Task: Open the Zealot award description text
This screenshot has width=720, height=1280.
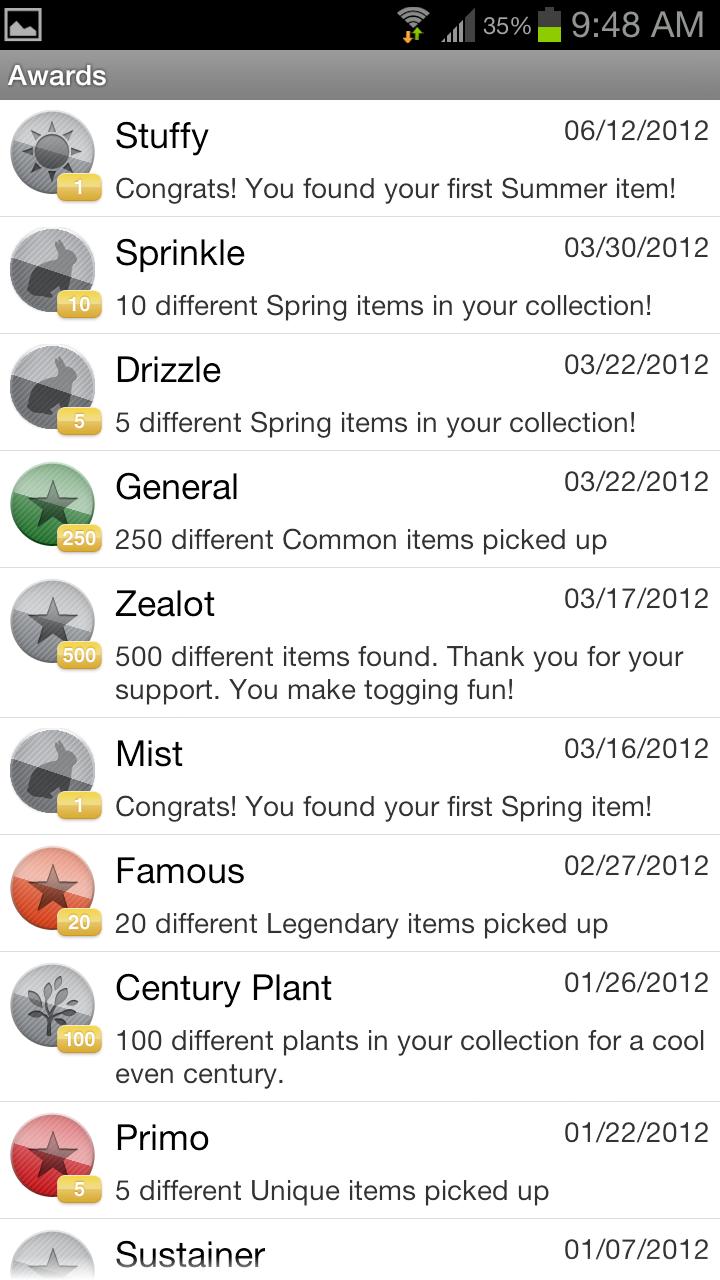Action: pyautogui.click(x=399, y=673)
